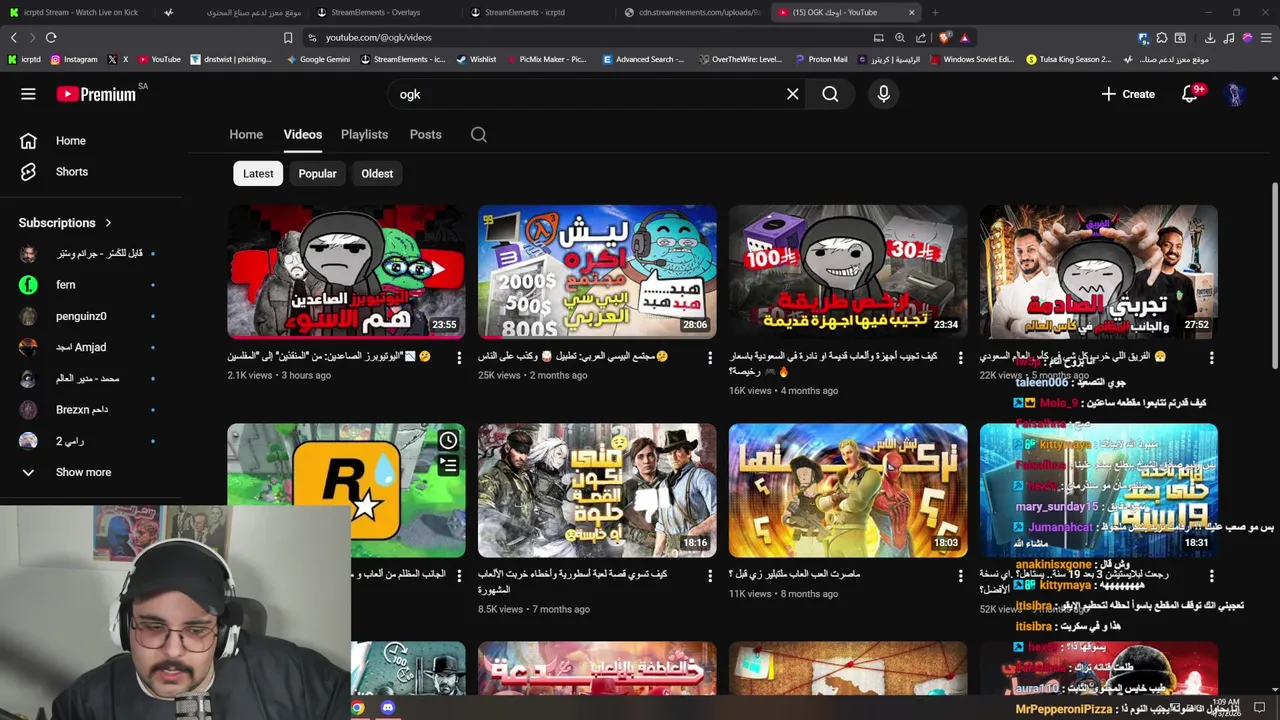Screen dimensions: 1280x720
Task: Open the notifications bell
Action: pyautogui.click(x=1190, y=94)
